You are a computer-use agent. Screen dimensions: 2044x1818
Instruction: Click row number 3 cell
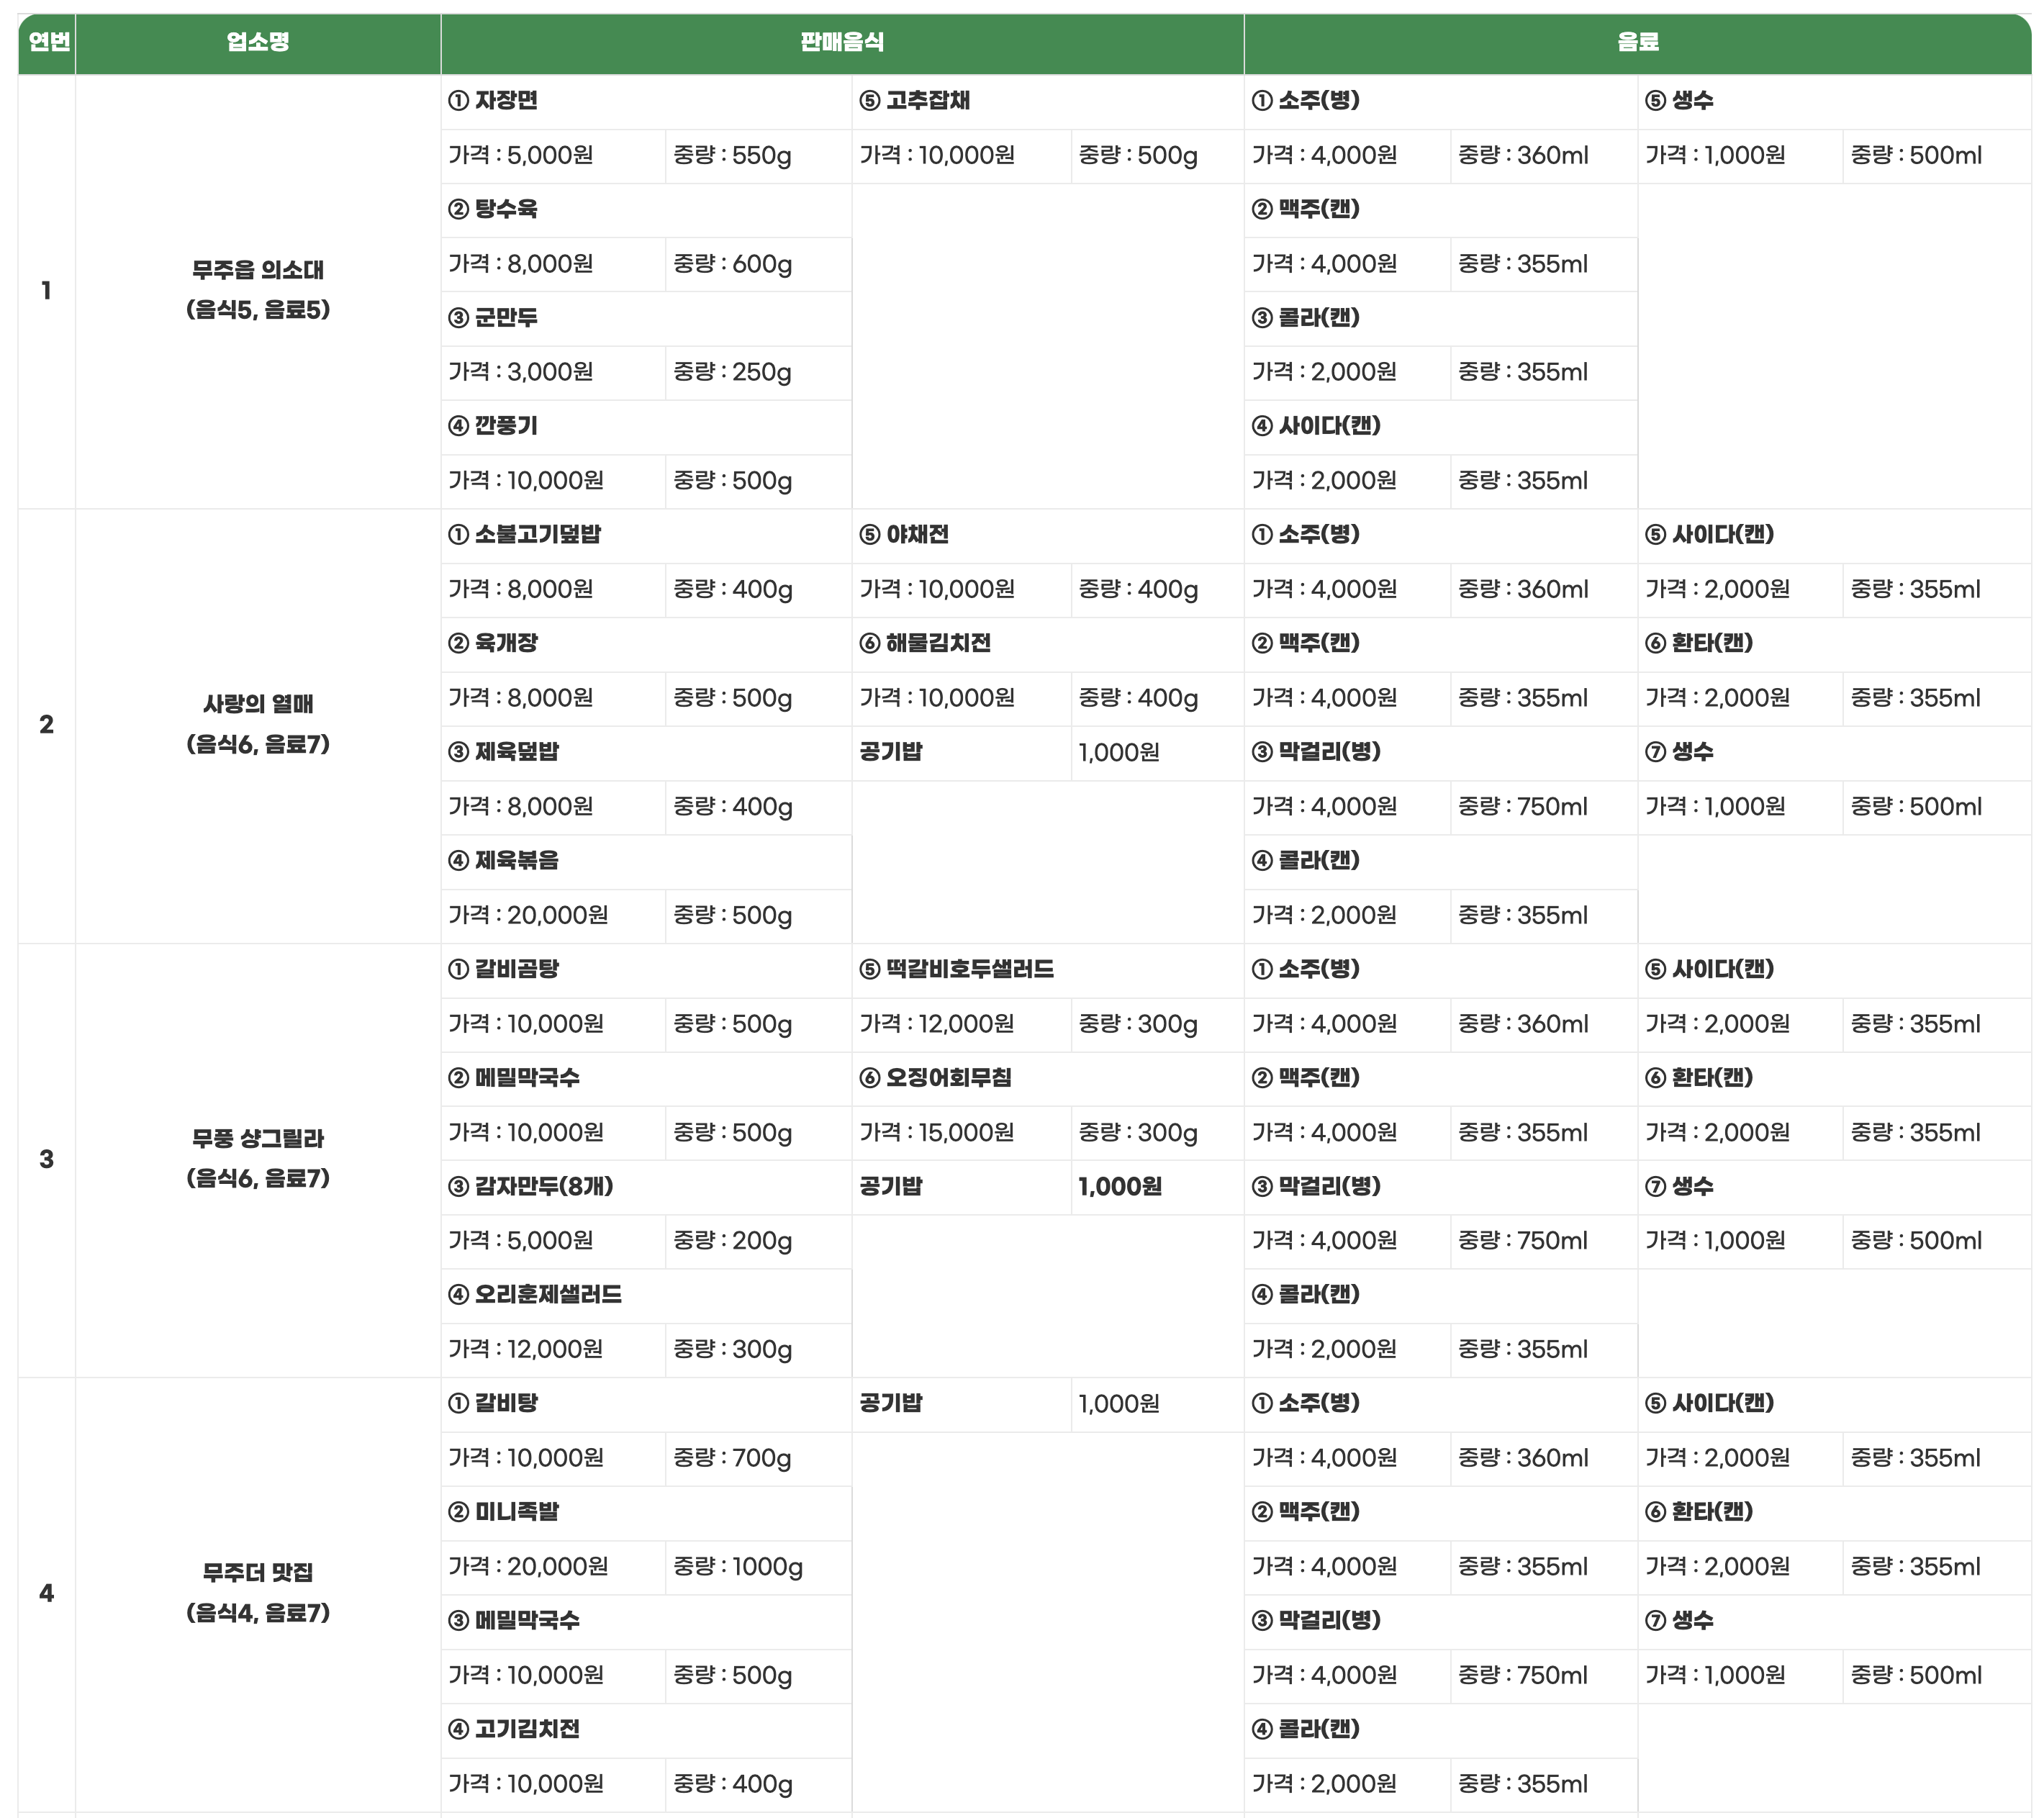(47, 1159)
